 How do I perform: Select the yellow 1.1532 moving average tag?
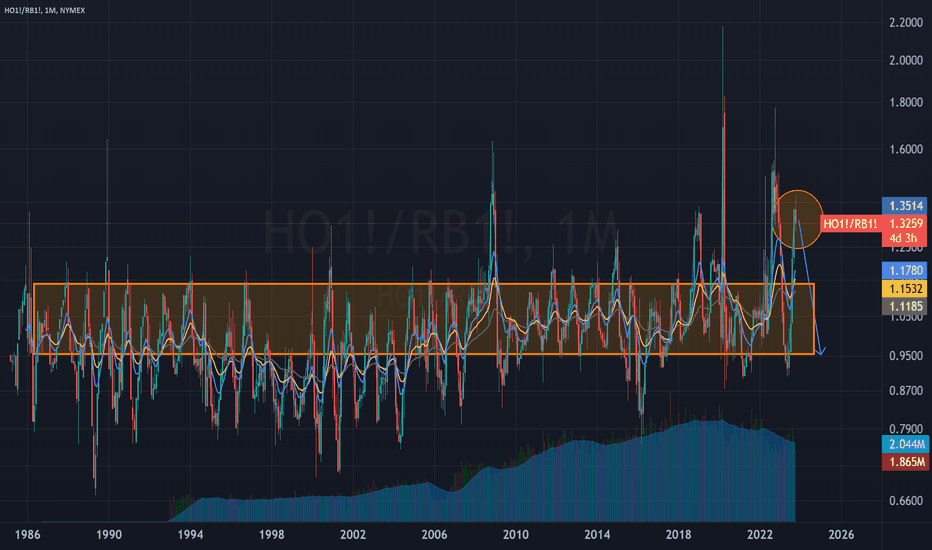[905, 288]
